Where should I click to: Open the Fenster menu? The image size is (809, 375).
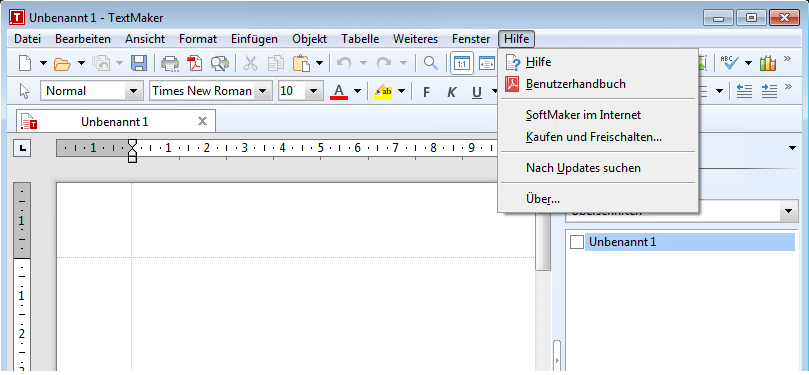[471, 39]
